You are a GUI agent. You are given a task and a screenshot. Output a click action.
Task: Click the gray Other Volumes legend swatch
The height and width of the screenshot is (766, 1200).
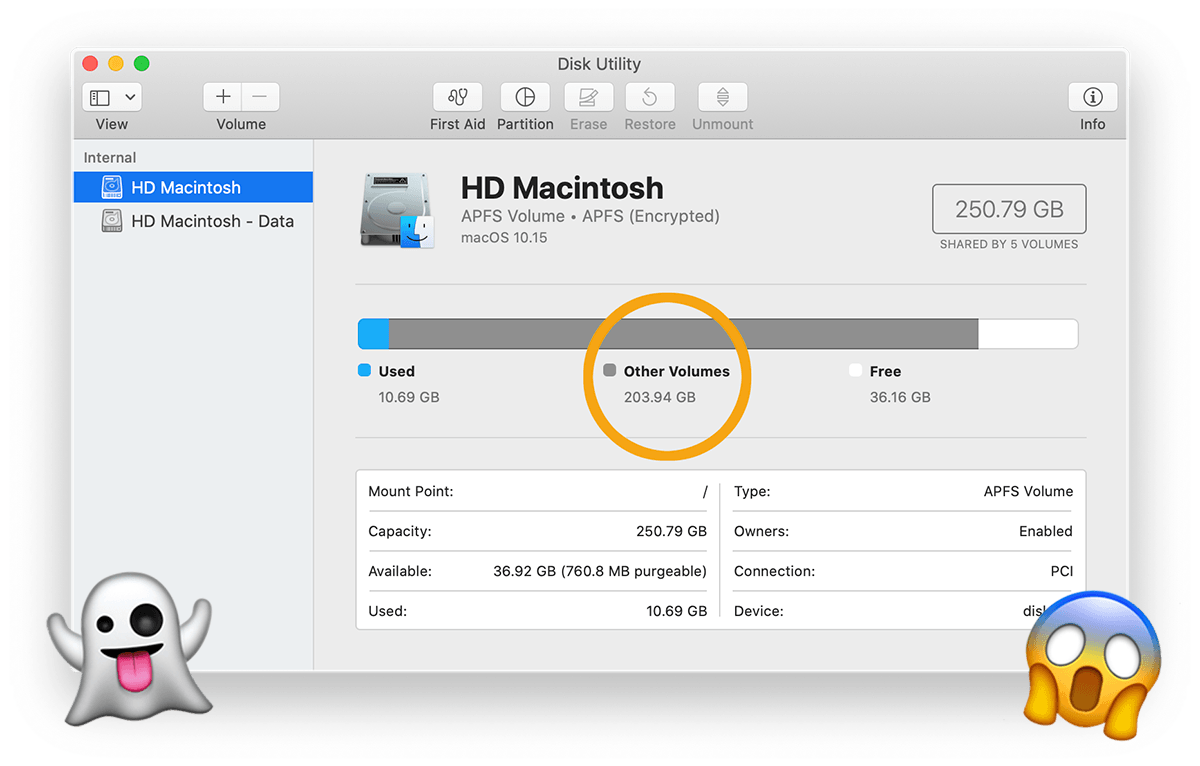(610, 370)
